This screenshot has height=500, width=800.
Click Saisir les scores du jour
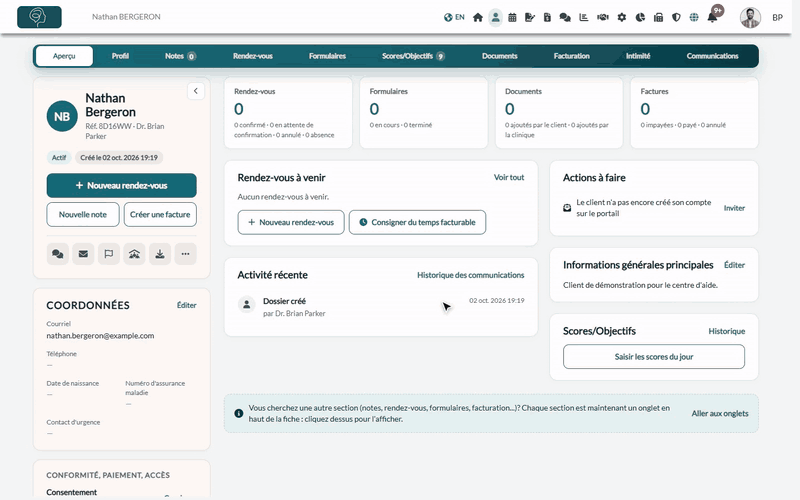click(x=654, y=357)
